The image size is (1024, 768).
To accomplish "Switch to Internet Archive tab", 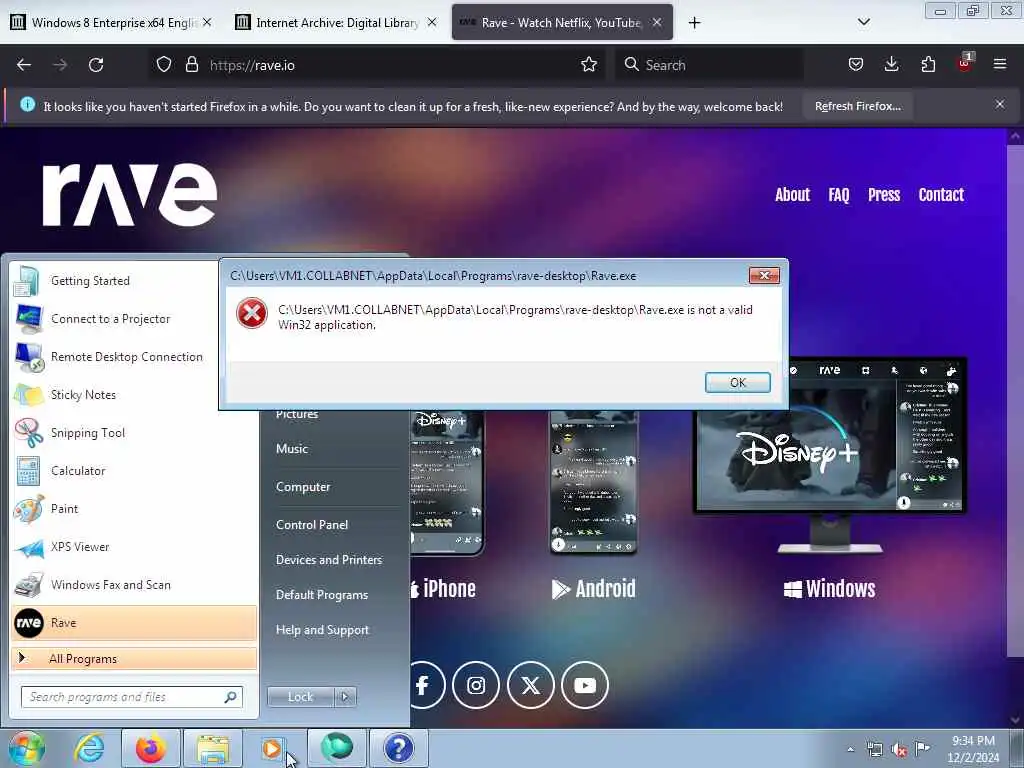I will point(336,22).
